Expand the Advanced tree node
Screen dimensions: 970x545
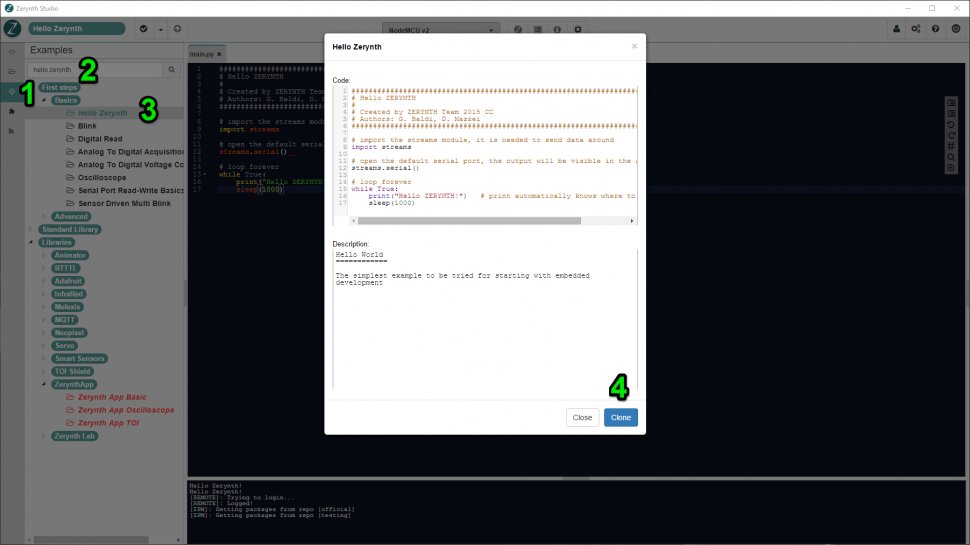click(44, 217)
